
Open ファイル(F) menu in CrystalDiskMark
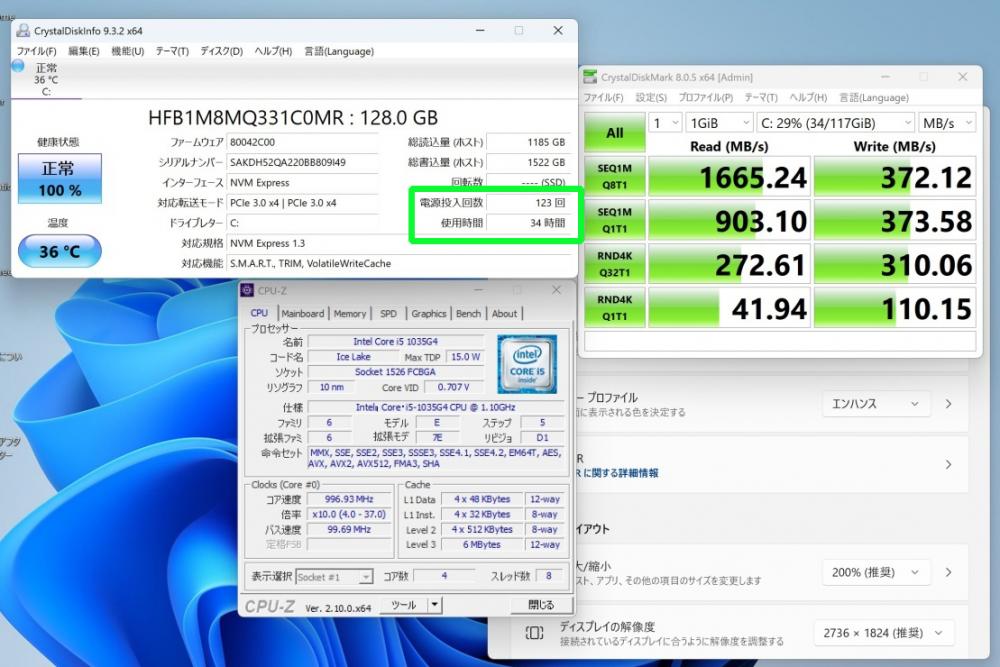coord(603,98)
